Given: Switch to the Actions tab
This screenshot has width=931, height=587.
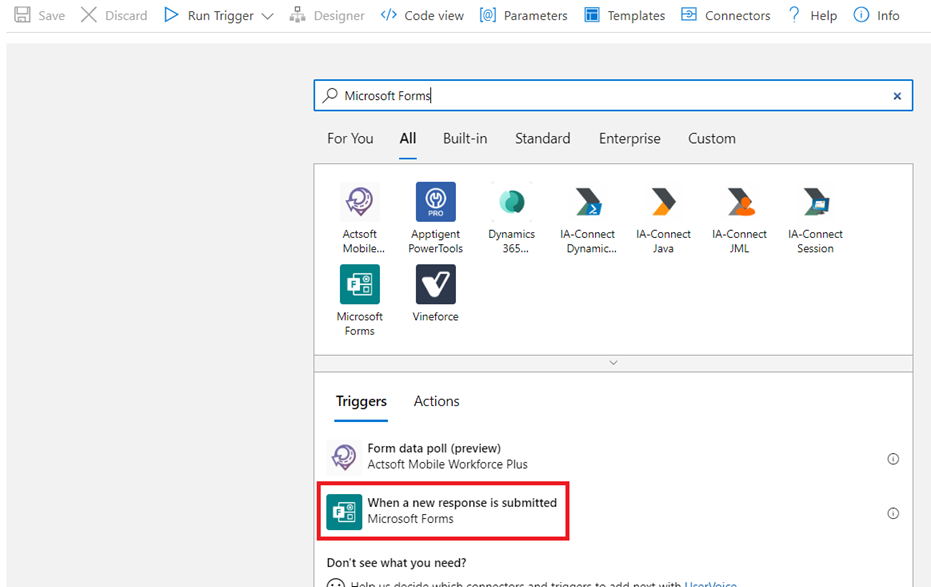Looking at the screenshot, I should coord(436,401).
